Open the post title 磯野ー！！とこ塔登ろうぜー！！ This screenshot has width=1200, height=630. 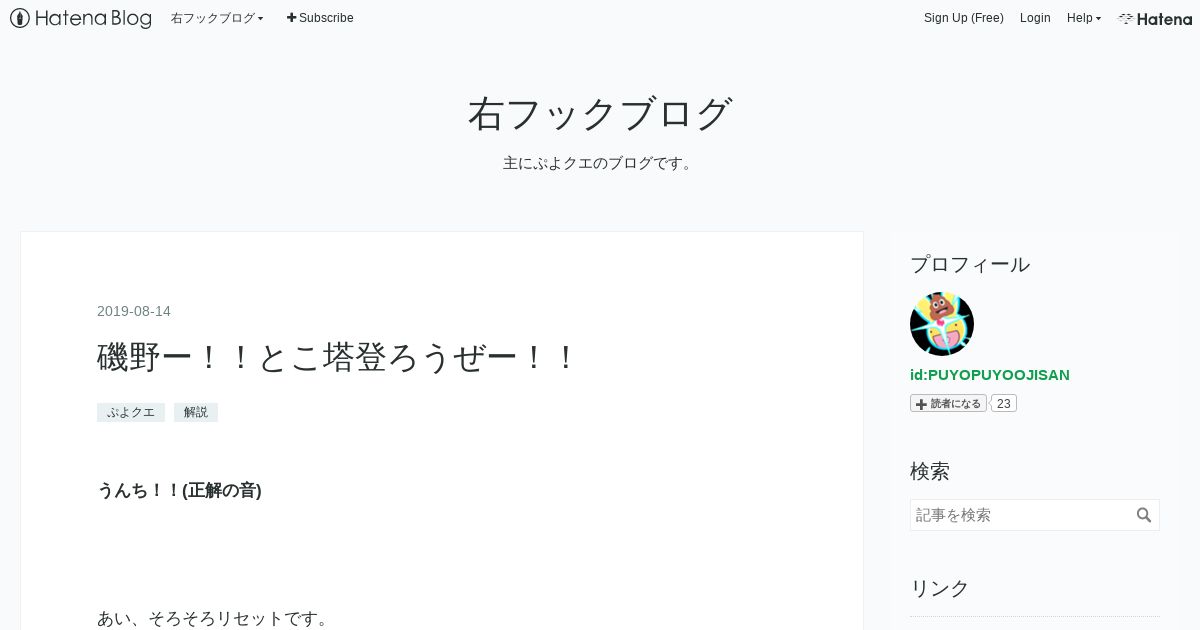pyautogui.click(x=337, y=357)
